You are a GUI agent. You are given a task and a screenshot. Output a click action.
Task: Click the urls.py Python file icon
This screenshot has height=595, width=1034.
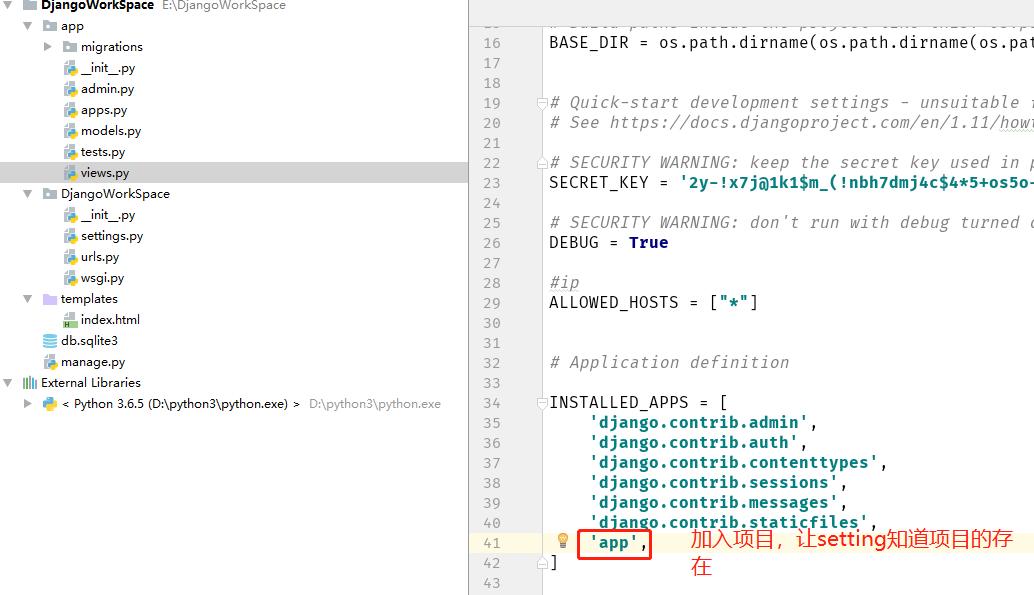click(x=71, y=257)
